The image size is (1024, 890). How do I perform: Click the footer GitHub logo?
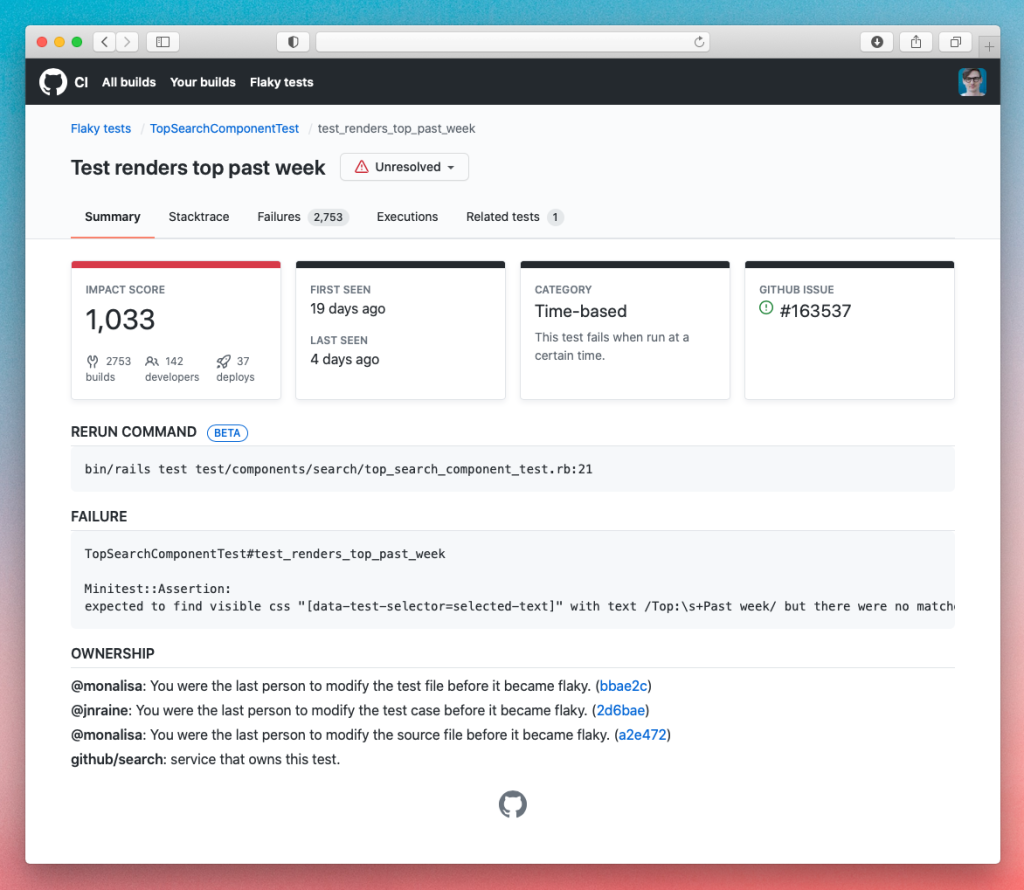pos(512,805)
